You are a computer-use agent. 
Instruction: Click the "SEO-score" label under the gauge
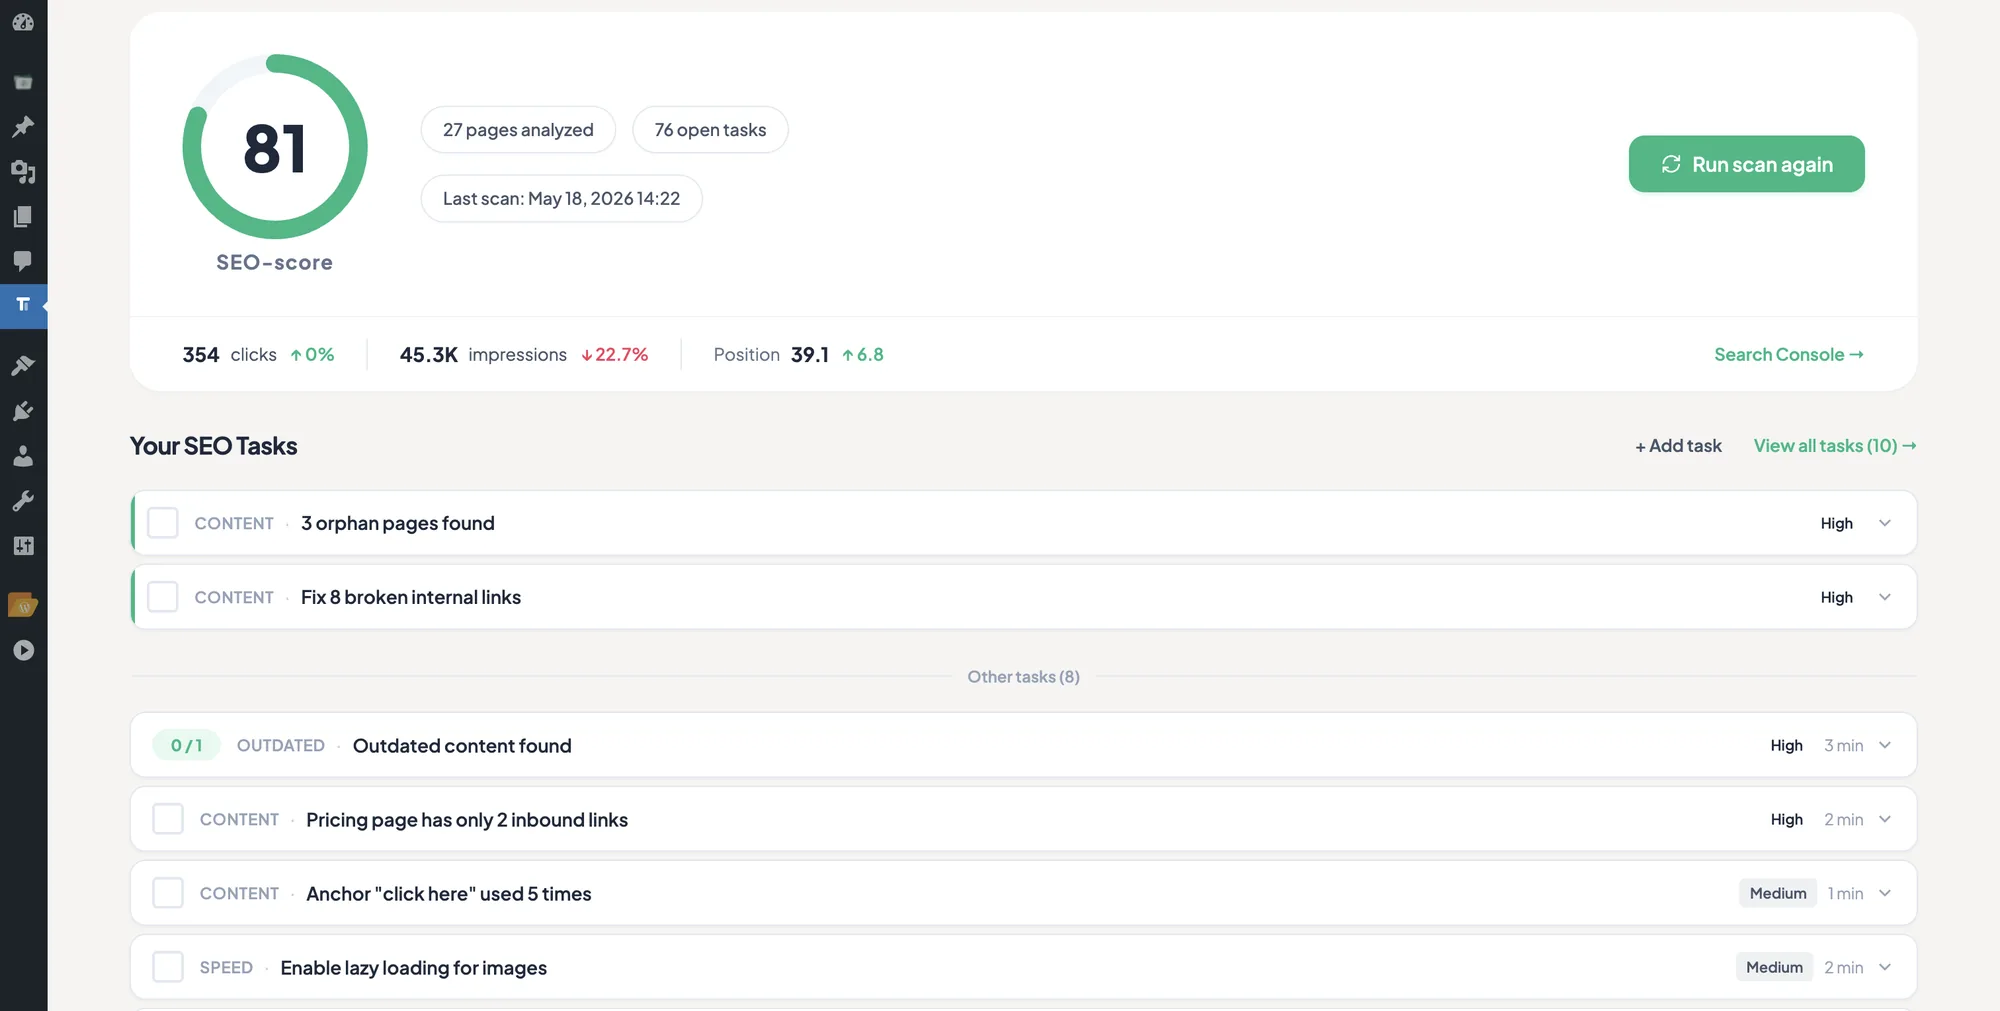[274, 263]
